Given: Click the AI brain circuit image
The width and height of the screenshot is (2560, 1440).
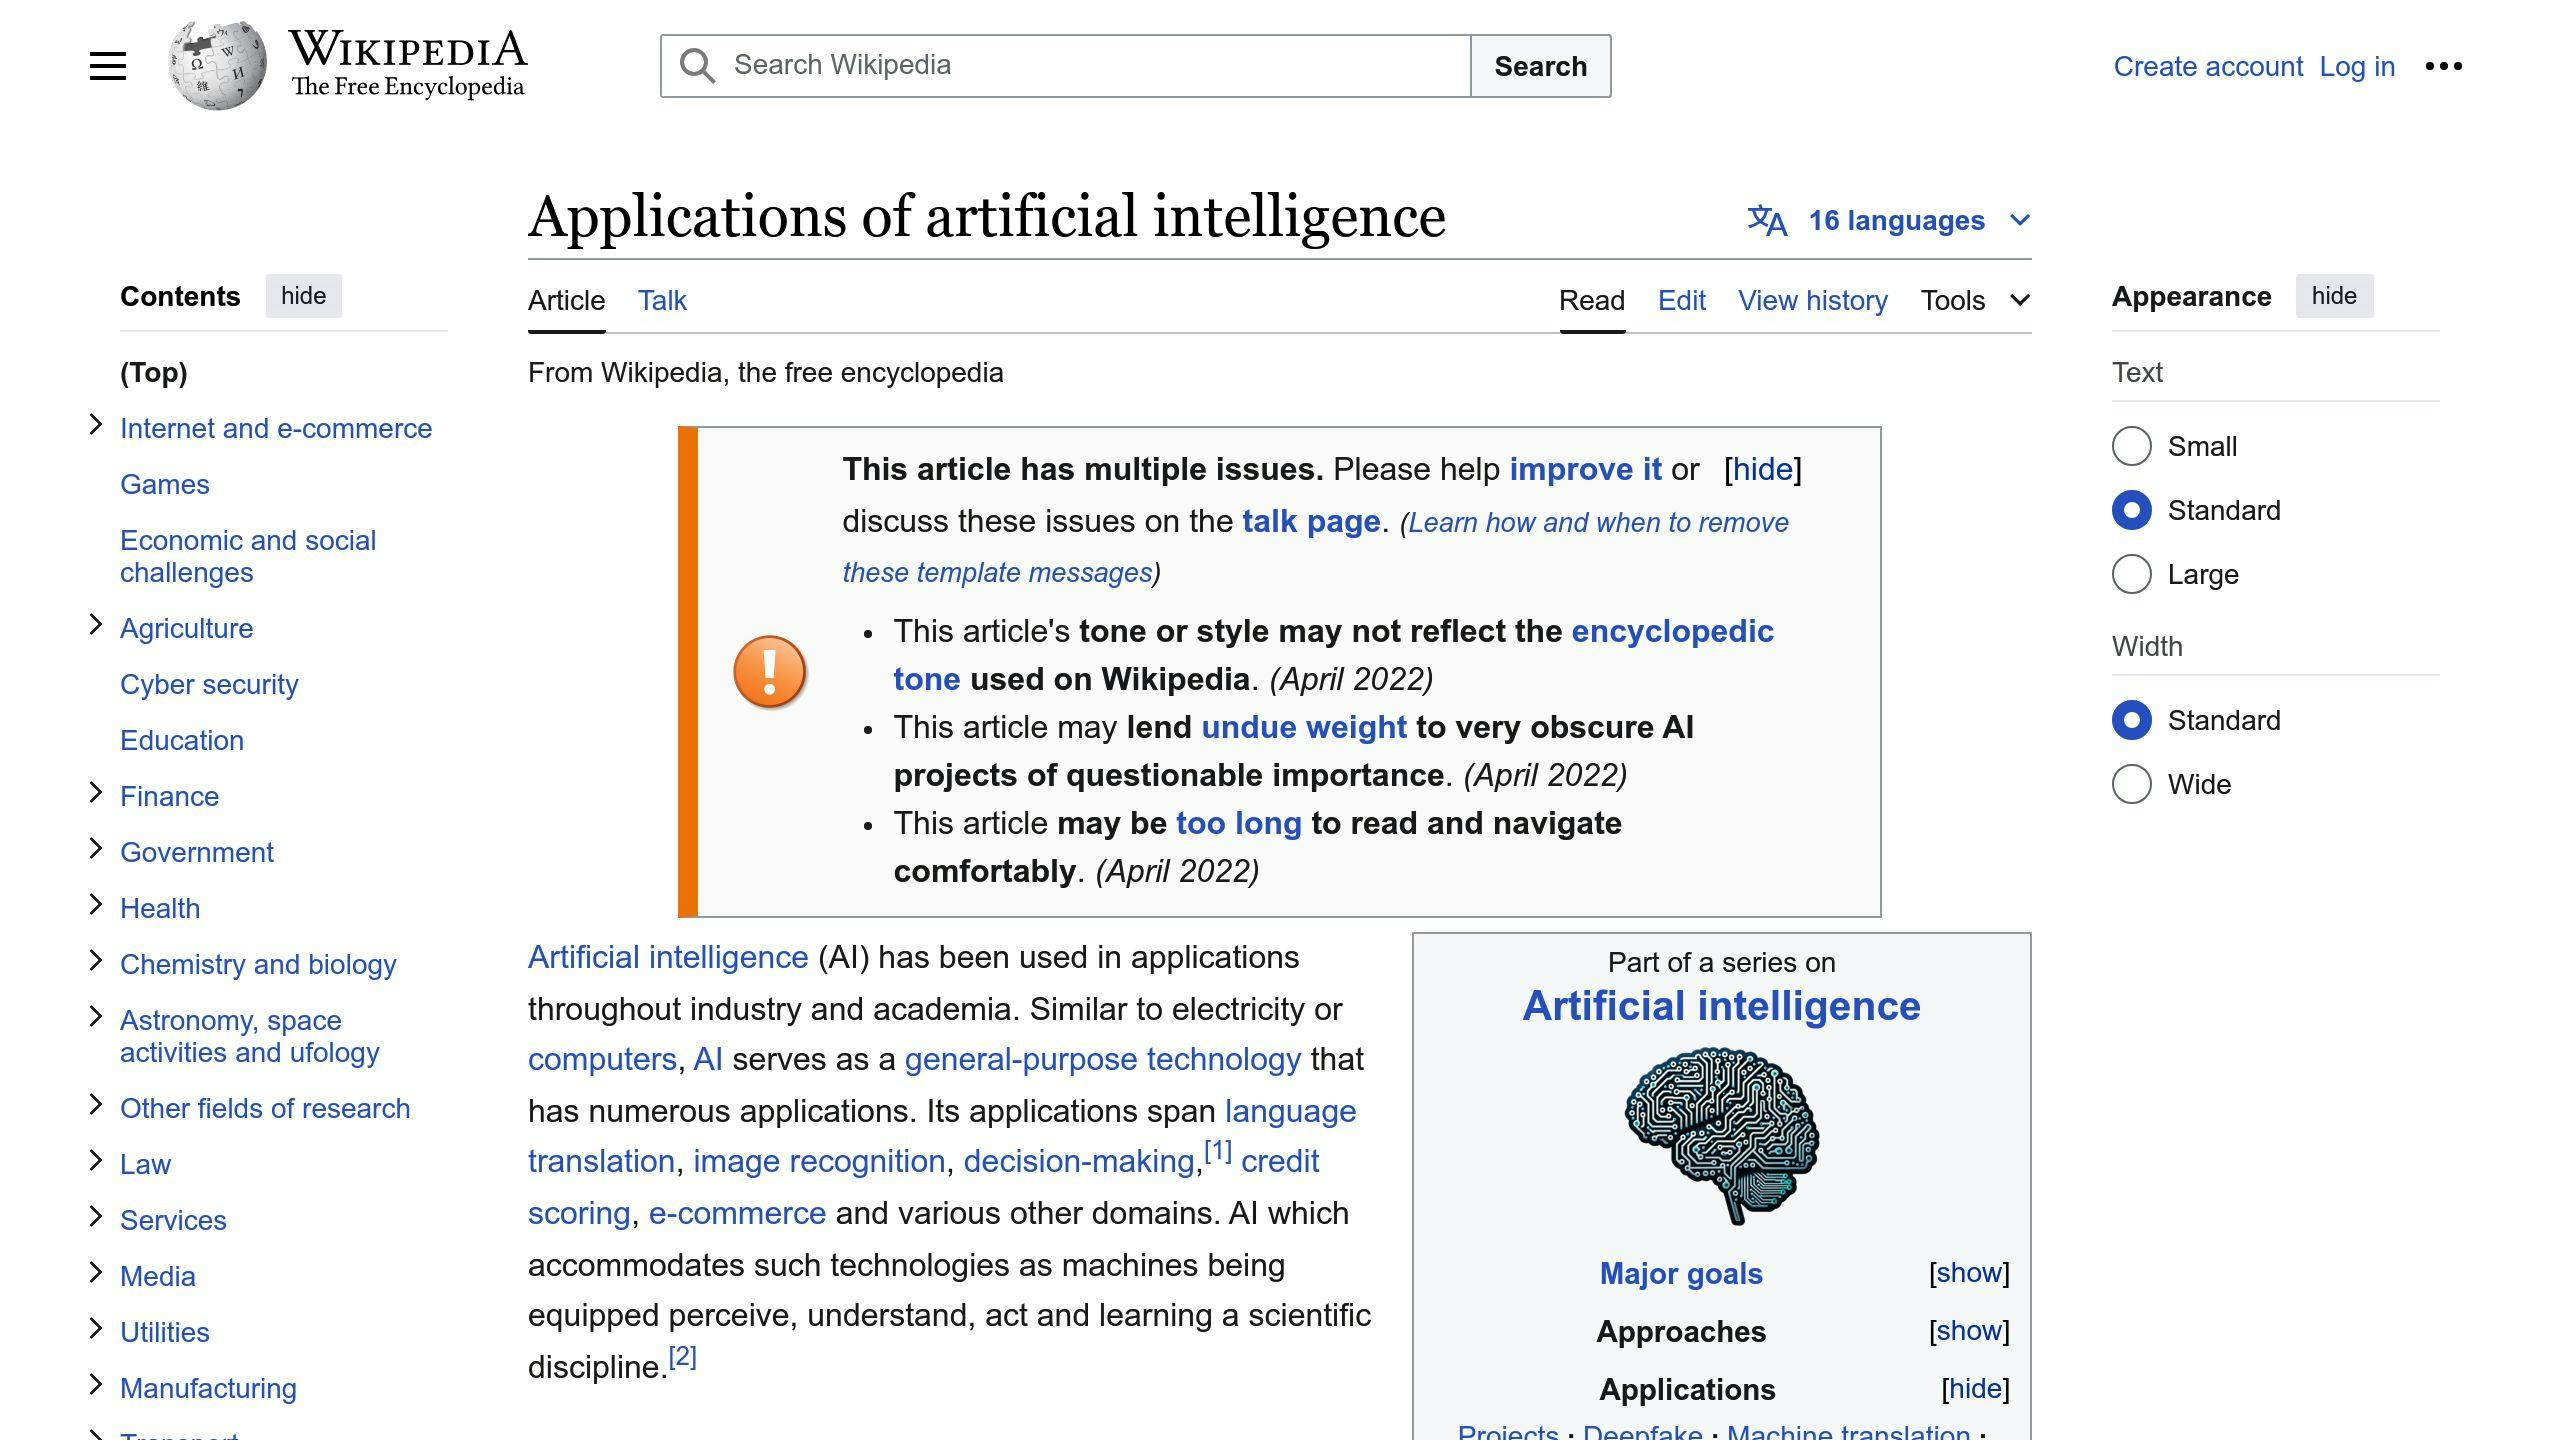Looking at the screenshot, I should click(x=1721, y=1136).
